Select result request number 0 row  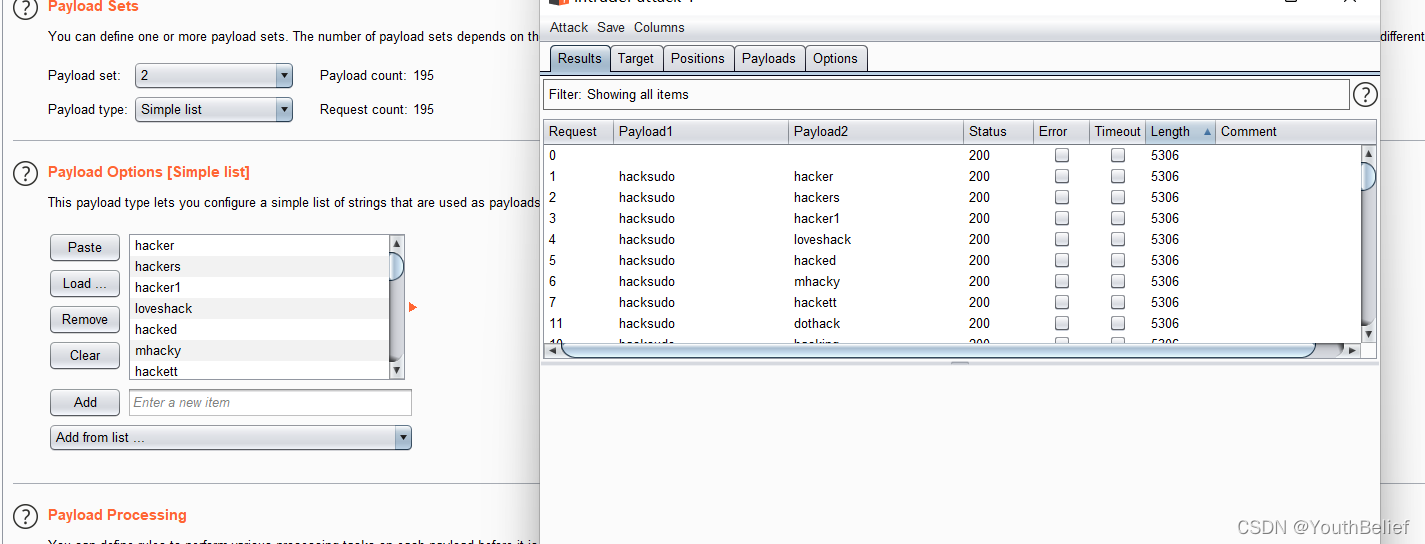[x=952, y=155]
